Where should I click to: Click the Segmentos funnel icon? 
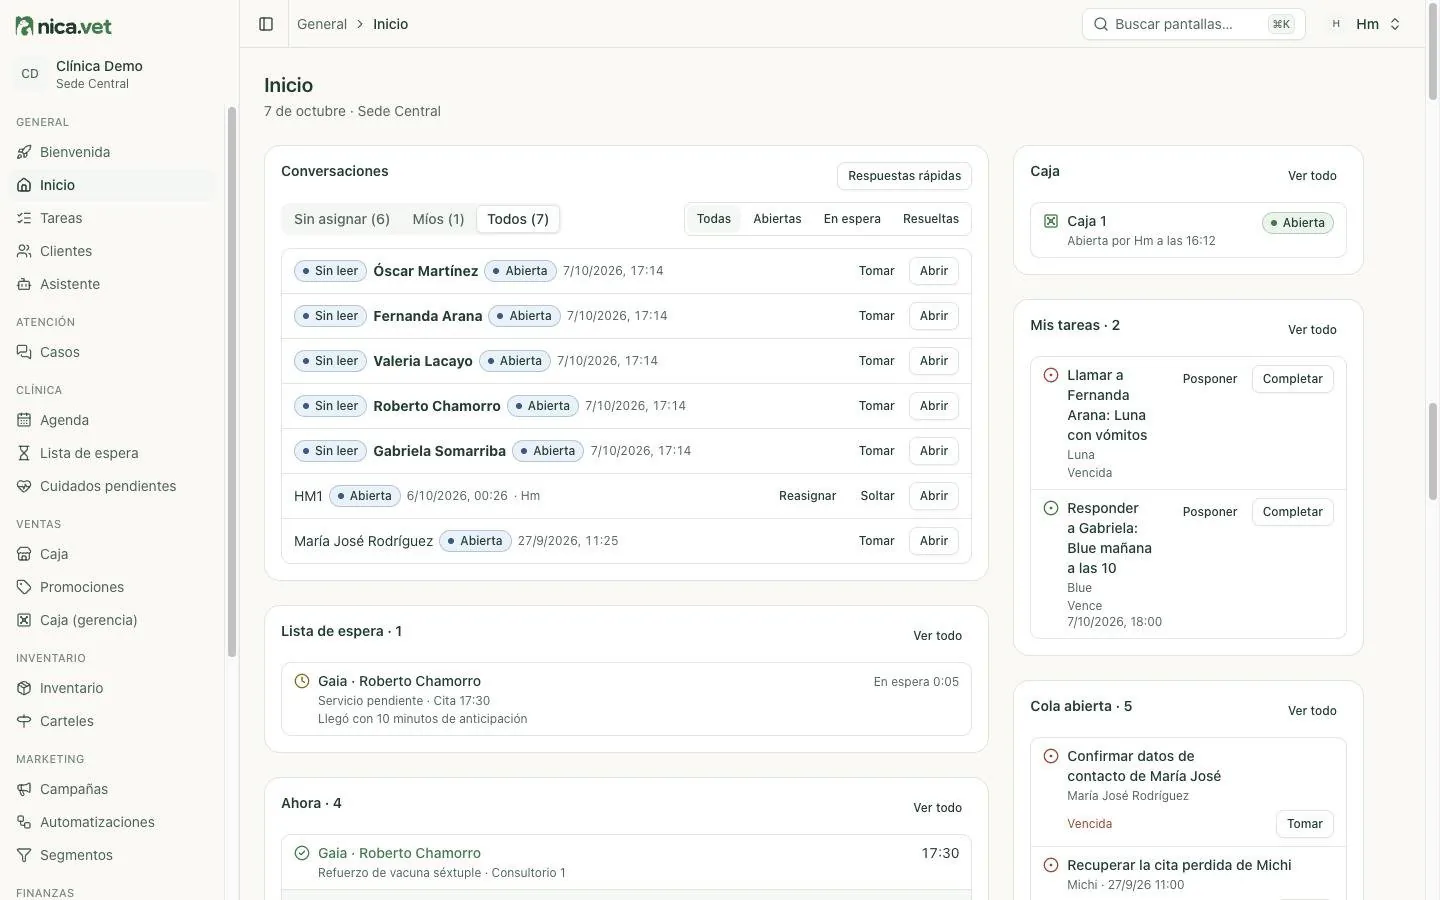click(24, 855)
